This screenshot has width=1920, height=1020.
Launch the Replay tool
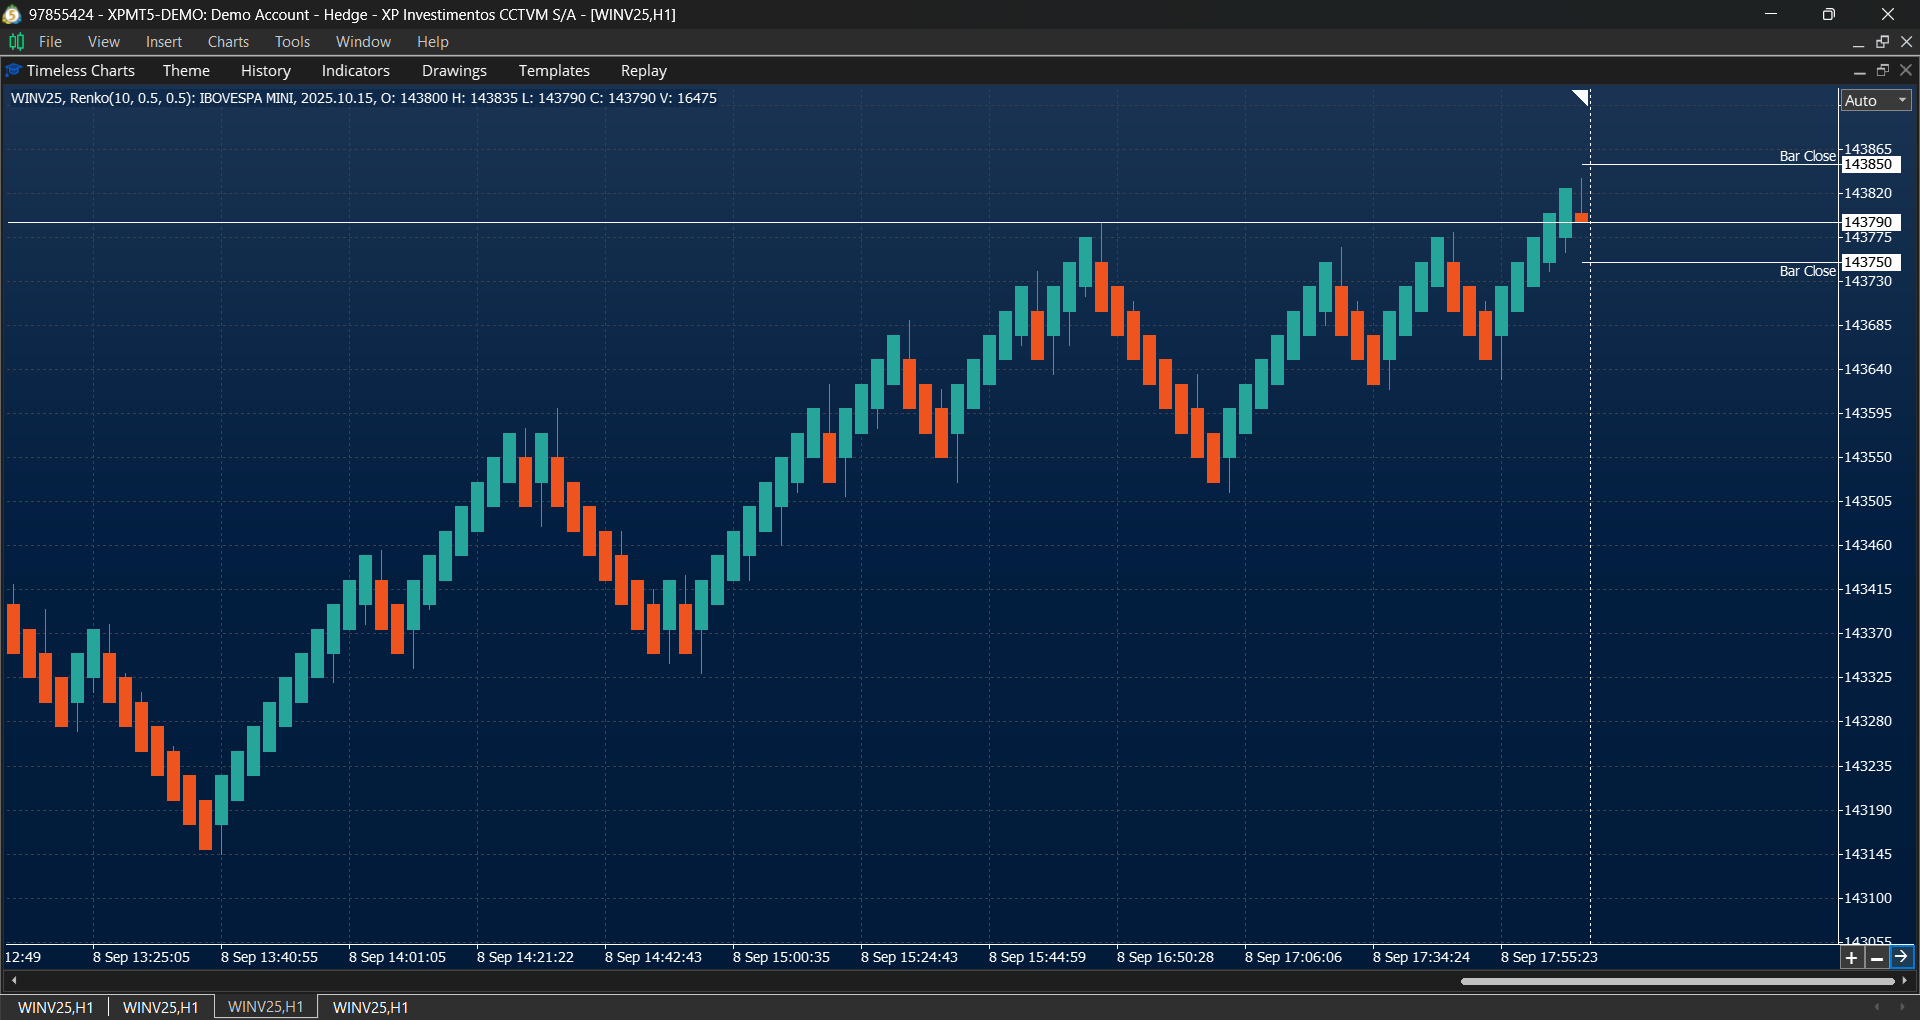tap(643, 70)
